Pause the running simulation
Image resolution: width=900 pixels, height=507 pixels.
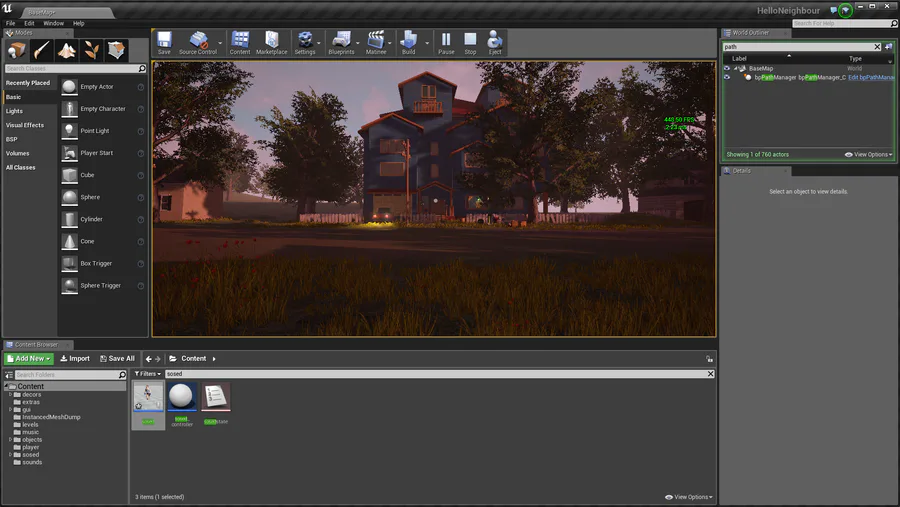[x=446, y=42]
